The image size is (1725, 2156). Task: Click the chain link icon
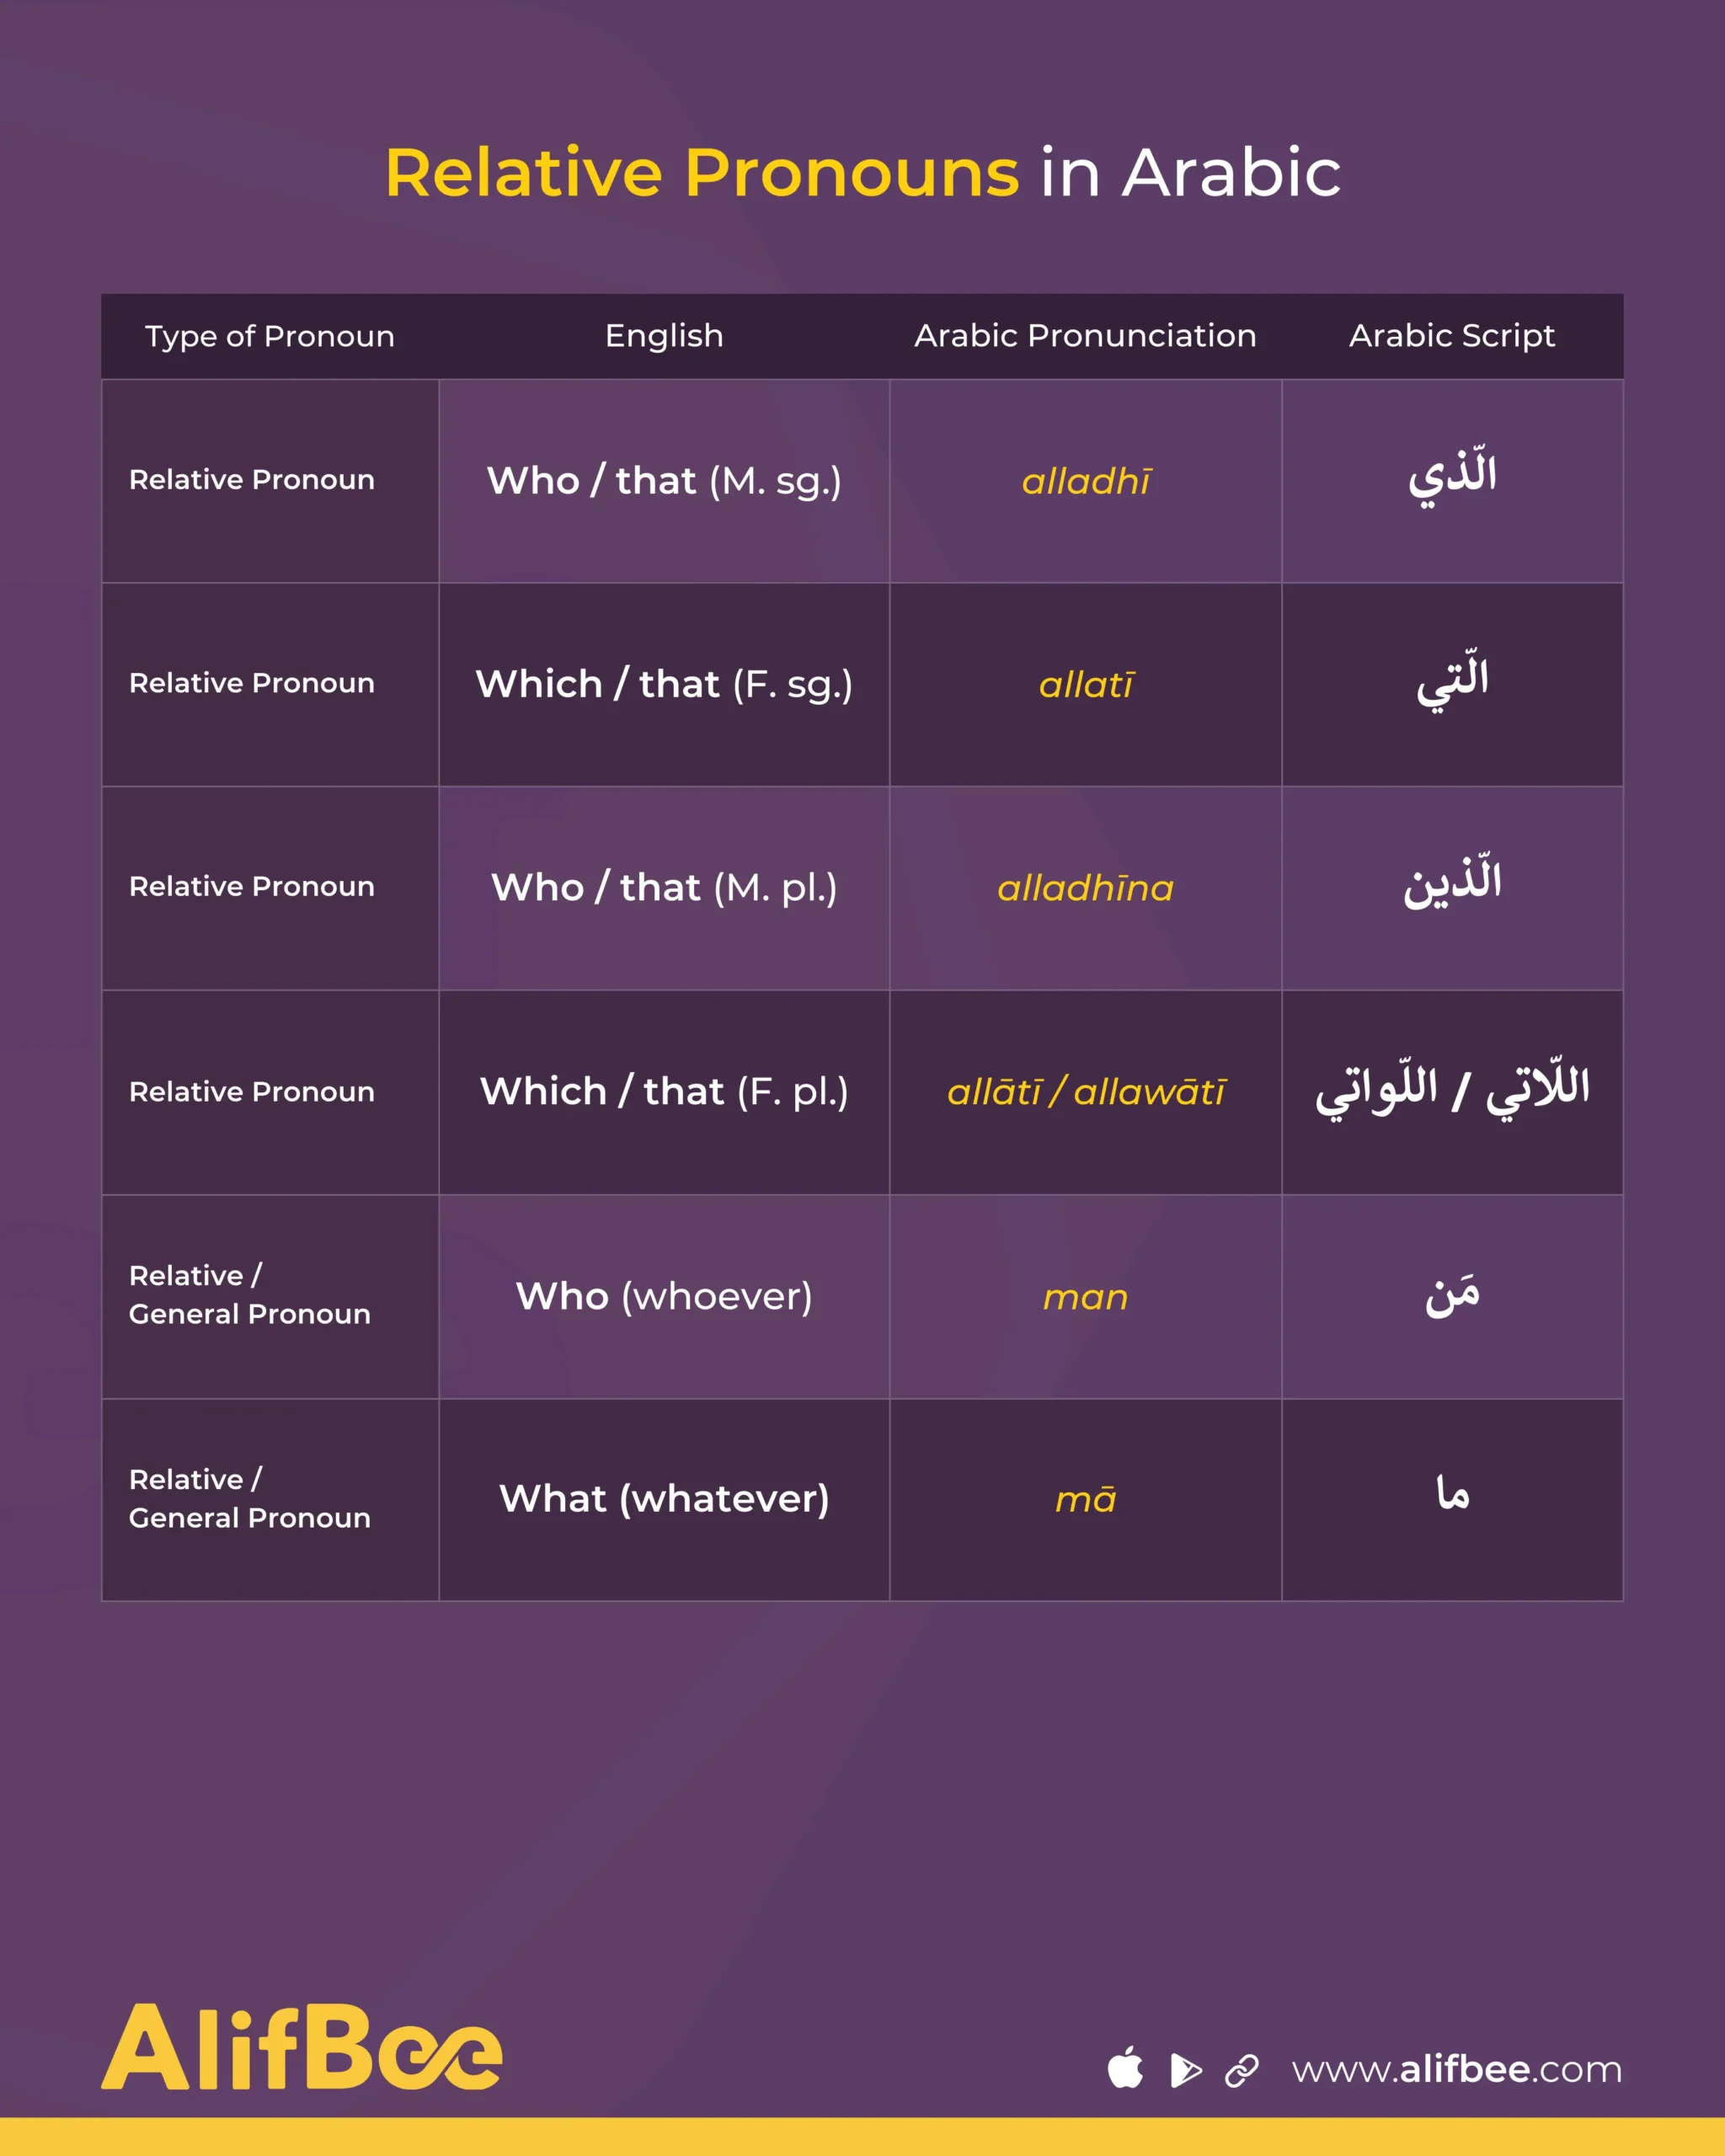point(1242,2070)
